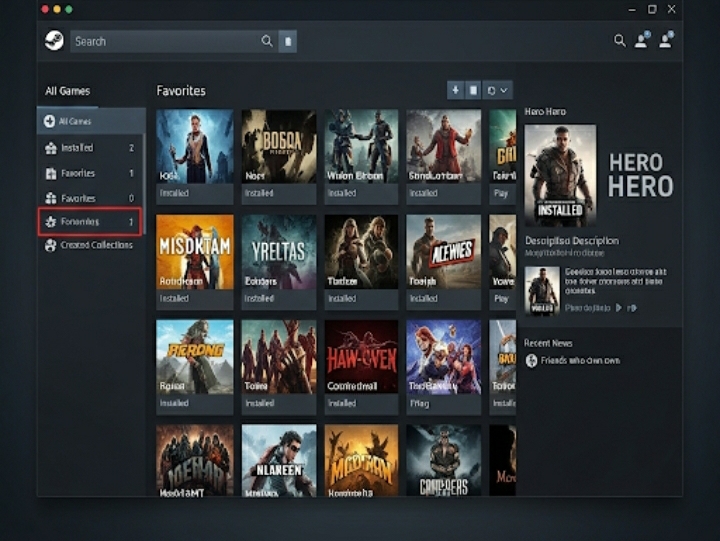
Task: Click the Friends who own icon under Recent News
Action: pos(532,360)
